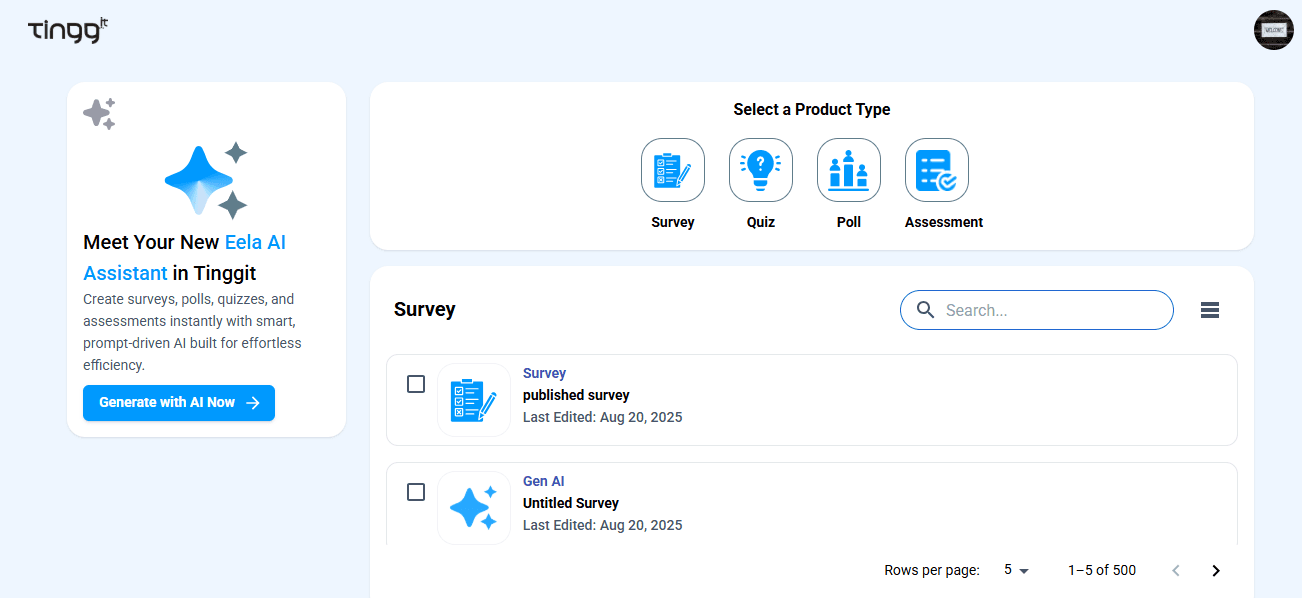Open the Gen AI survey item icon
Viewport: 1302px width, 598px height.
[x=473, y=507]
